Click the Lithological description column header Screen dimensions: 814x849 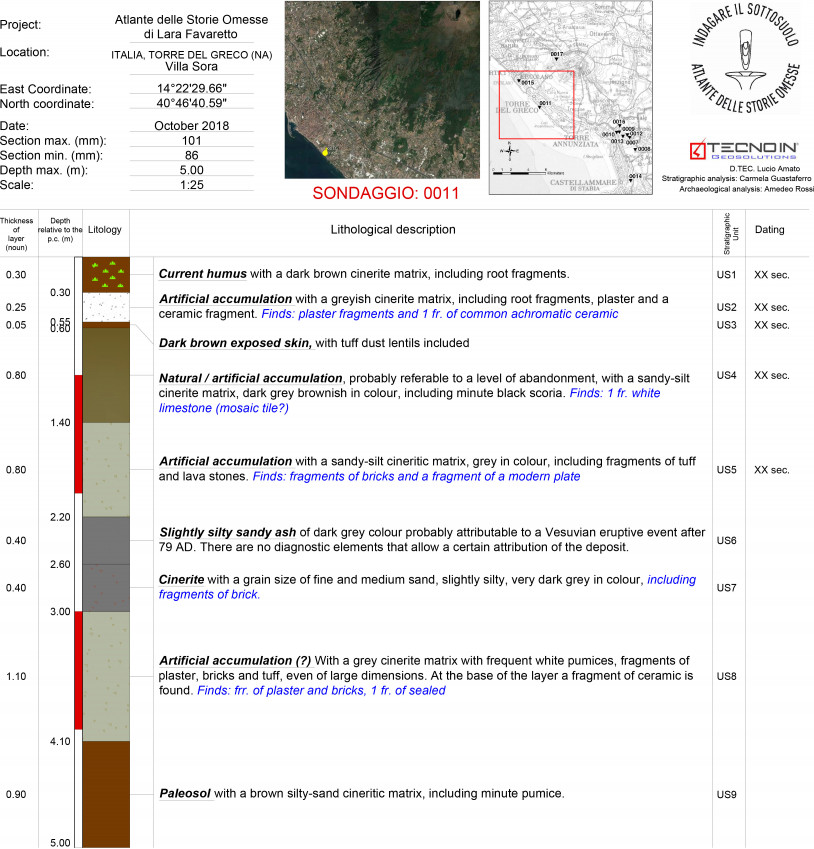pyautogui.click(x=420, y=230)
